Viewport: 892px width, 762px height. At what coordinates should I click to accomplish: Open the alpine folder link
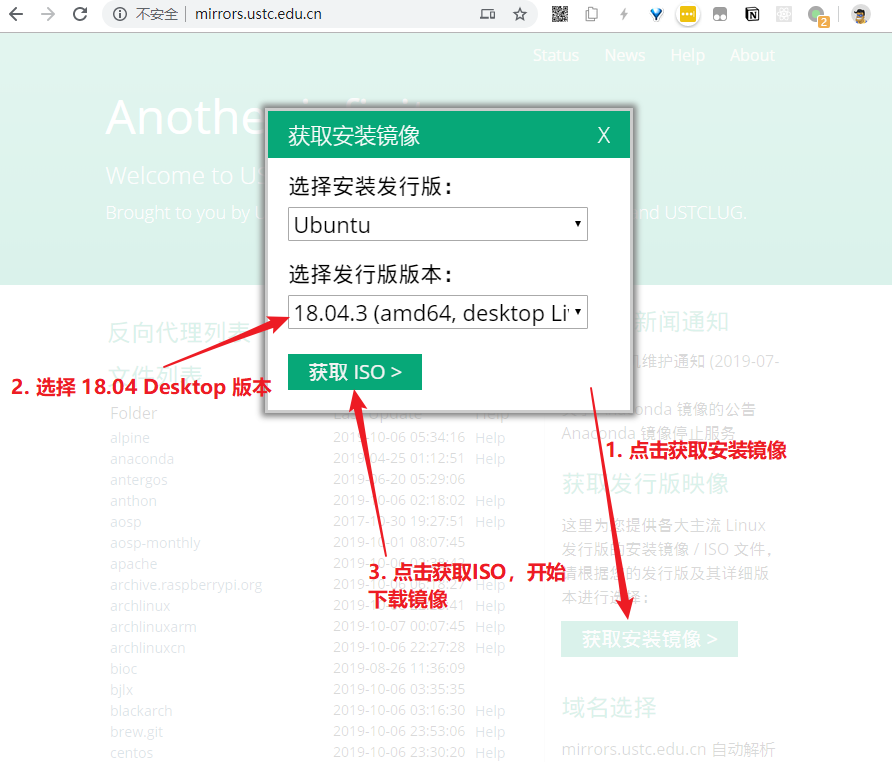point(130,438)
